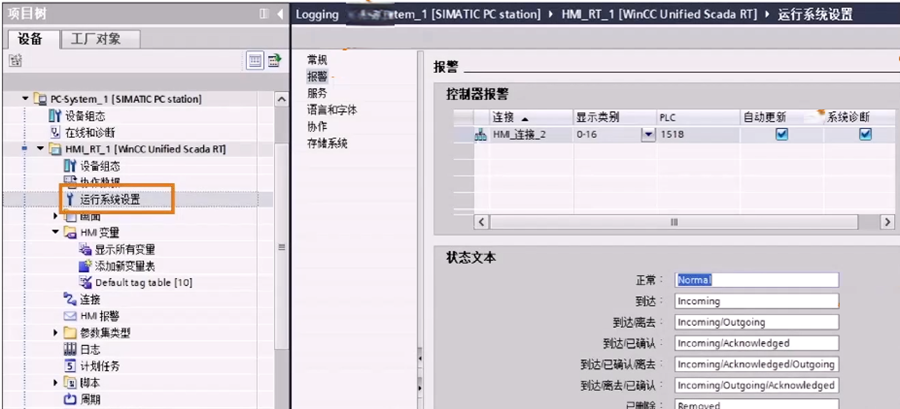Image resolution: width=900 pixels, height=409 pixels.
Task: Click the 到达 field containing Incoming
Action: 757,301
